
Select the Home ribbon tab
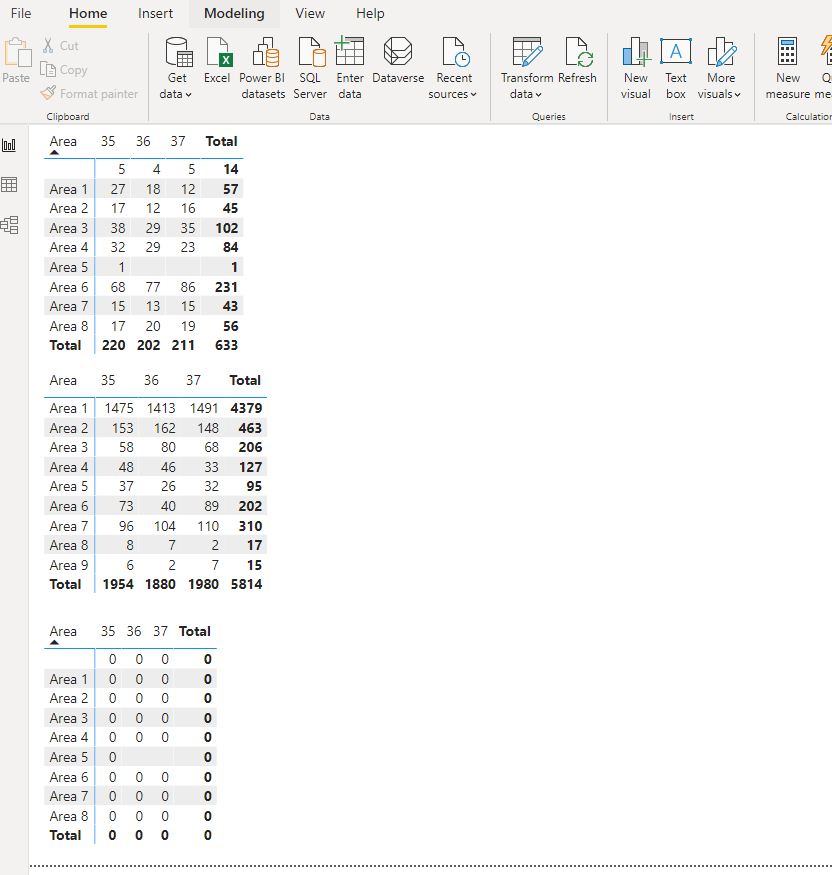88,13
